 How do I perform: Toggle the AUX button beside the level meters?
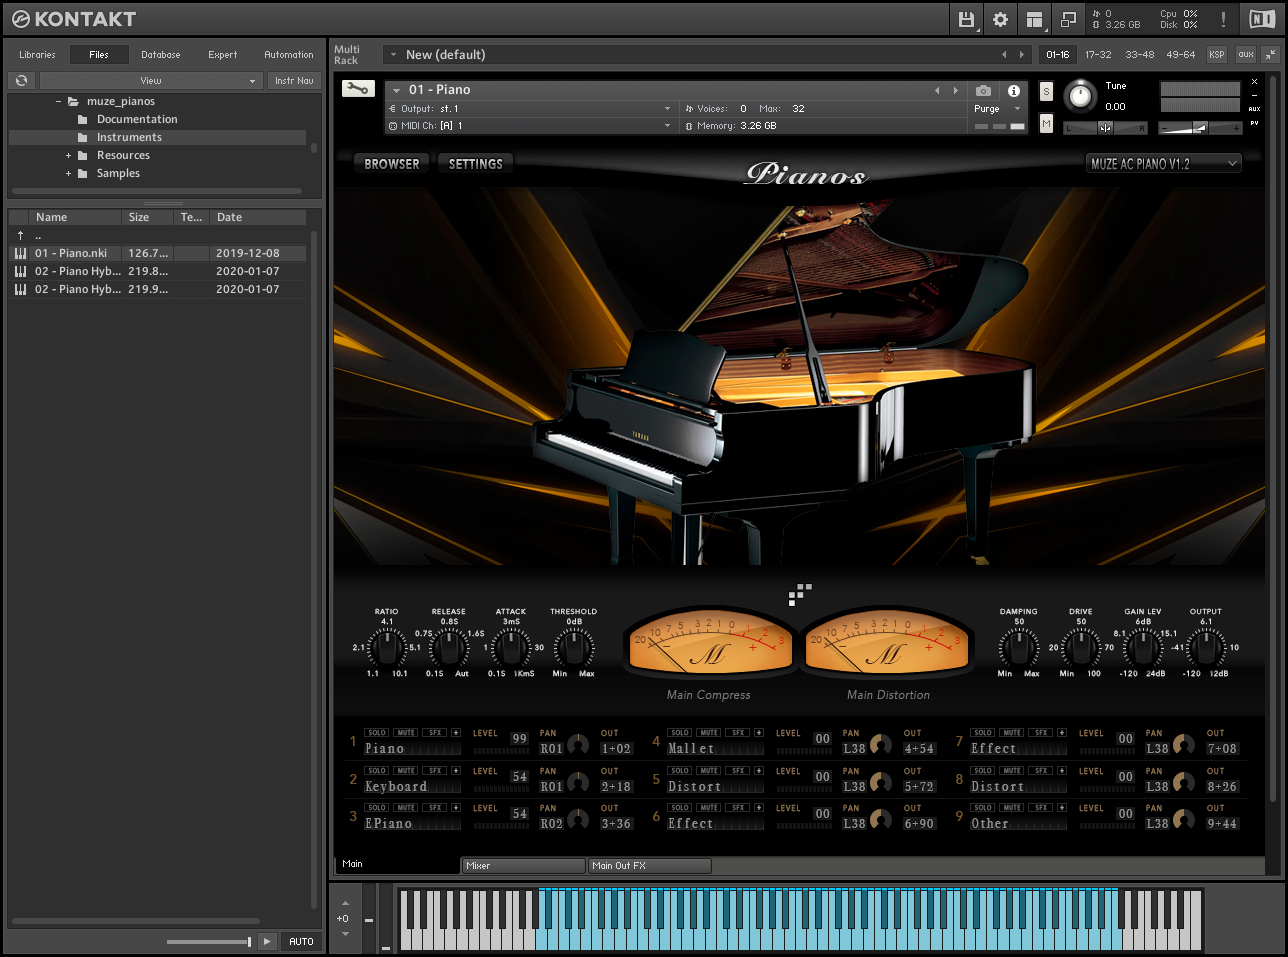[x=1254, y=109]
